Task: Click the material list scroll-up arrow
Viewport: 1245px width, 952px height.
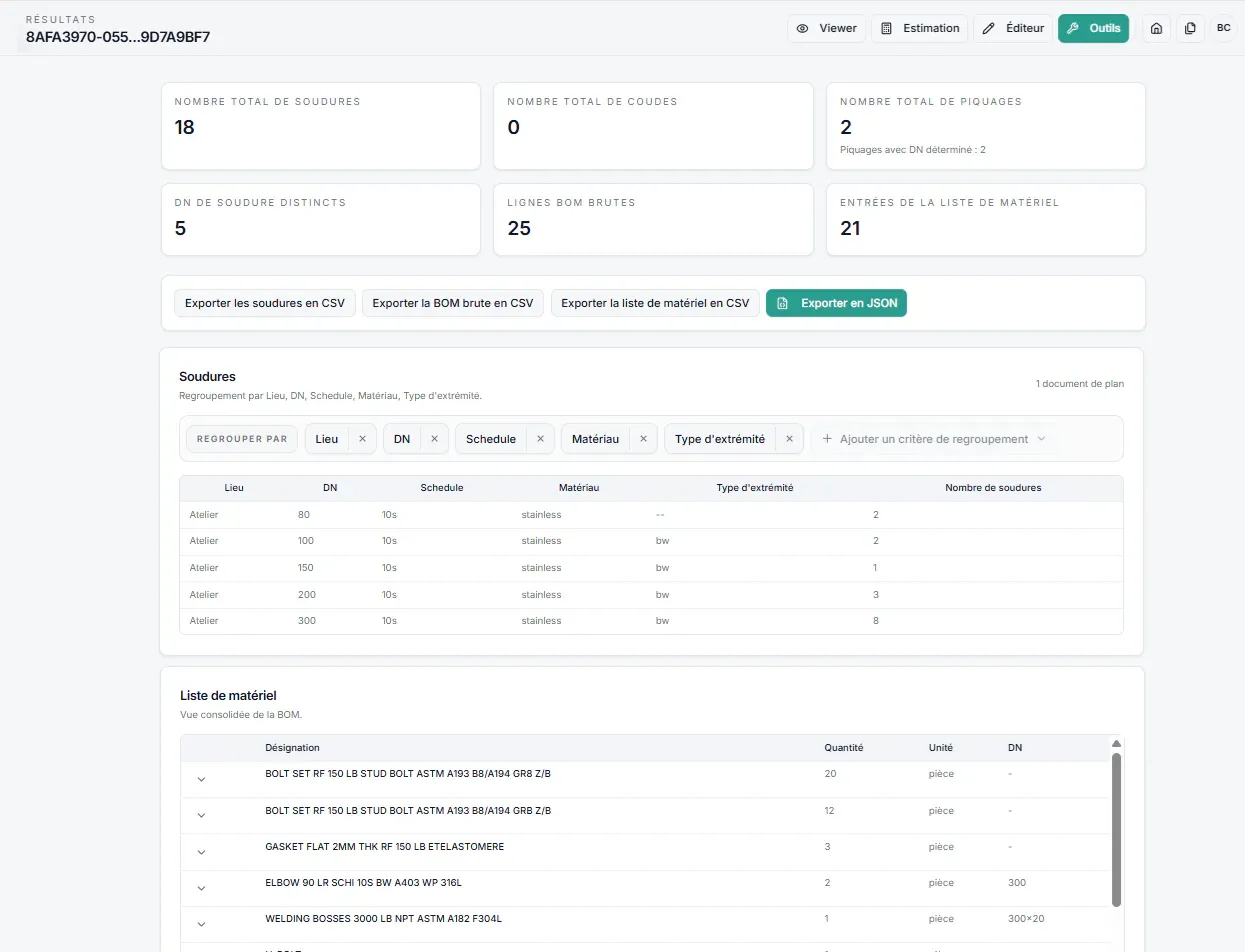Action: click(1116, 744)
